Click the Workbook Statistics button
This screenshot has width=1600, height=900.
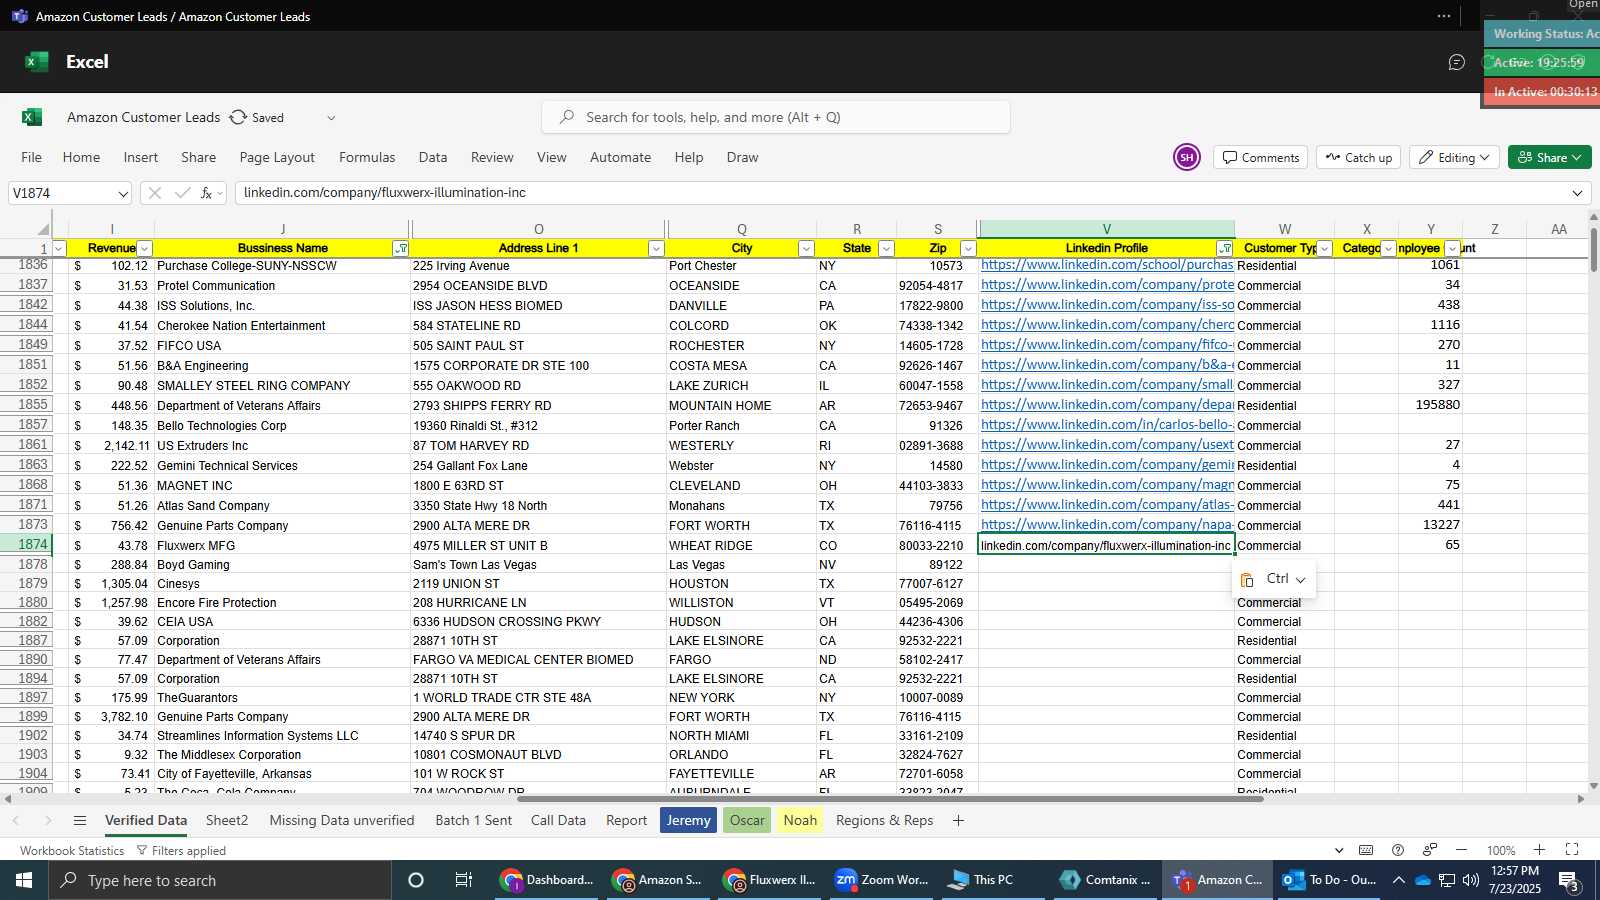coord(72,850)
